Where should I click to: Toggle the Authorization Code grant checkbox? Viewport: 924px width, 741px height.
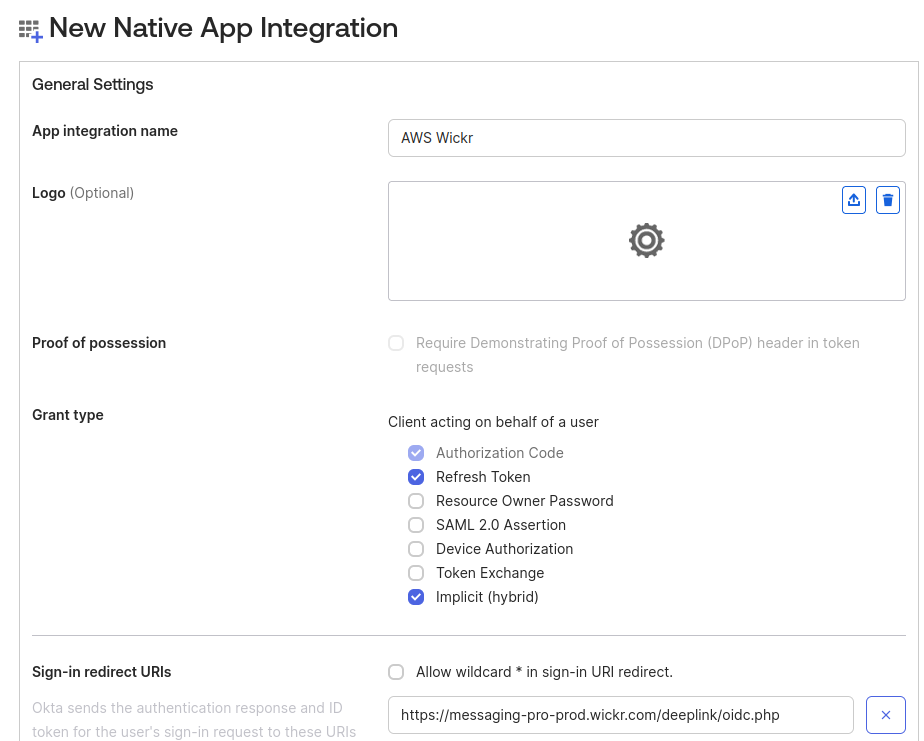[416, 453]
